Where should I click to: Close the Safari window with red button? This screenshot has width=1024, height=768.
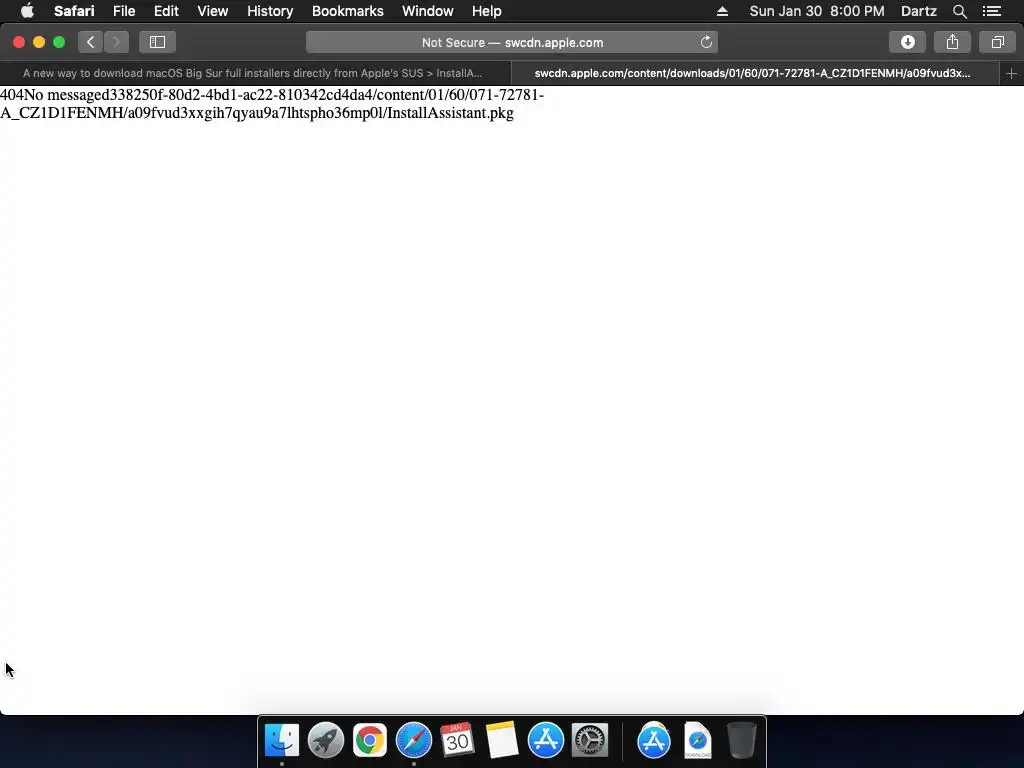click(x=19, y=42)
